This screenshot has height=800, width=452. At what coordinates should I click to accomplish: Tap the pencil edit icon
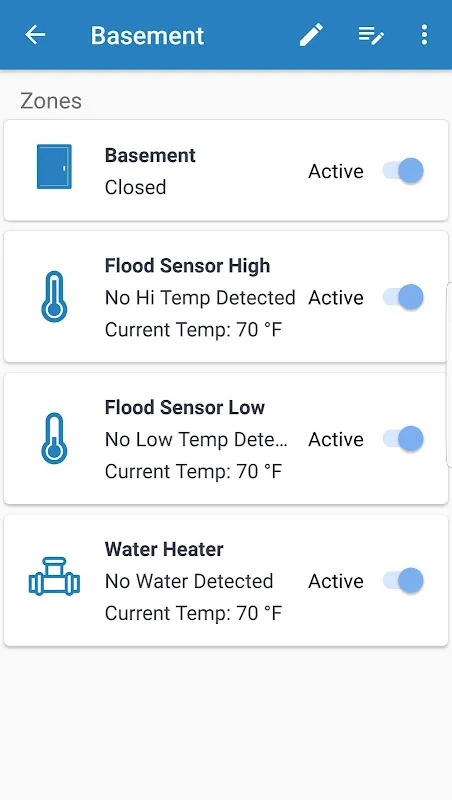[311, 35]
